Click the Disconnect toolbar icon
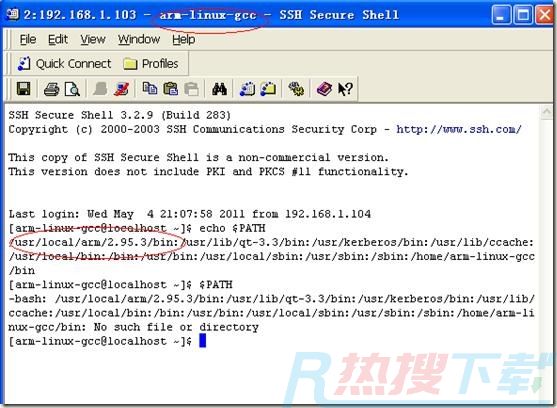557x408 pixels. point(121,89)
